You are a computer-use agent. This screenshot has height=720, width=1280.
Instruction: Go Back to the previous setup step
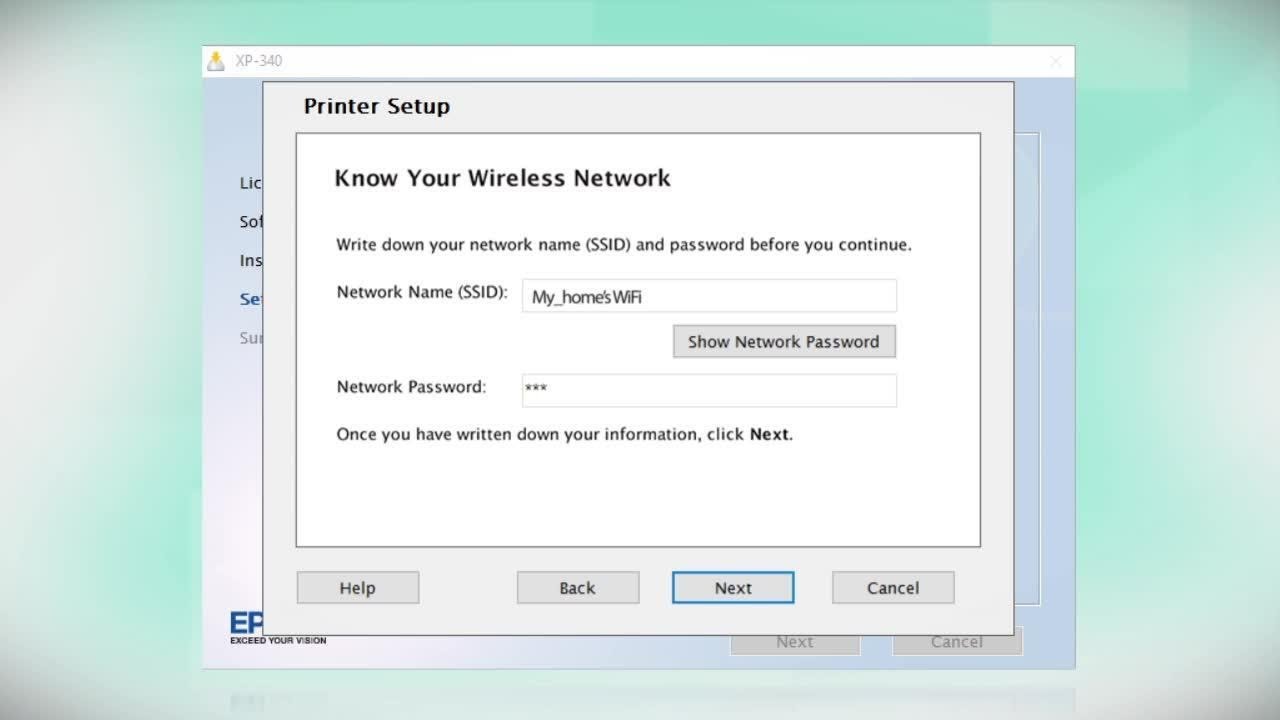[577, 588]
